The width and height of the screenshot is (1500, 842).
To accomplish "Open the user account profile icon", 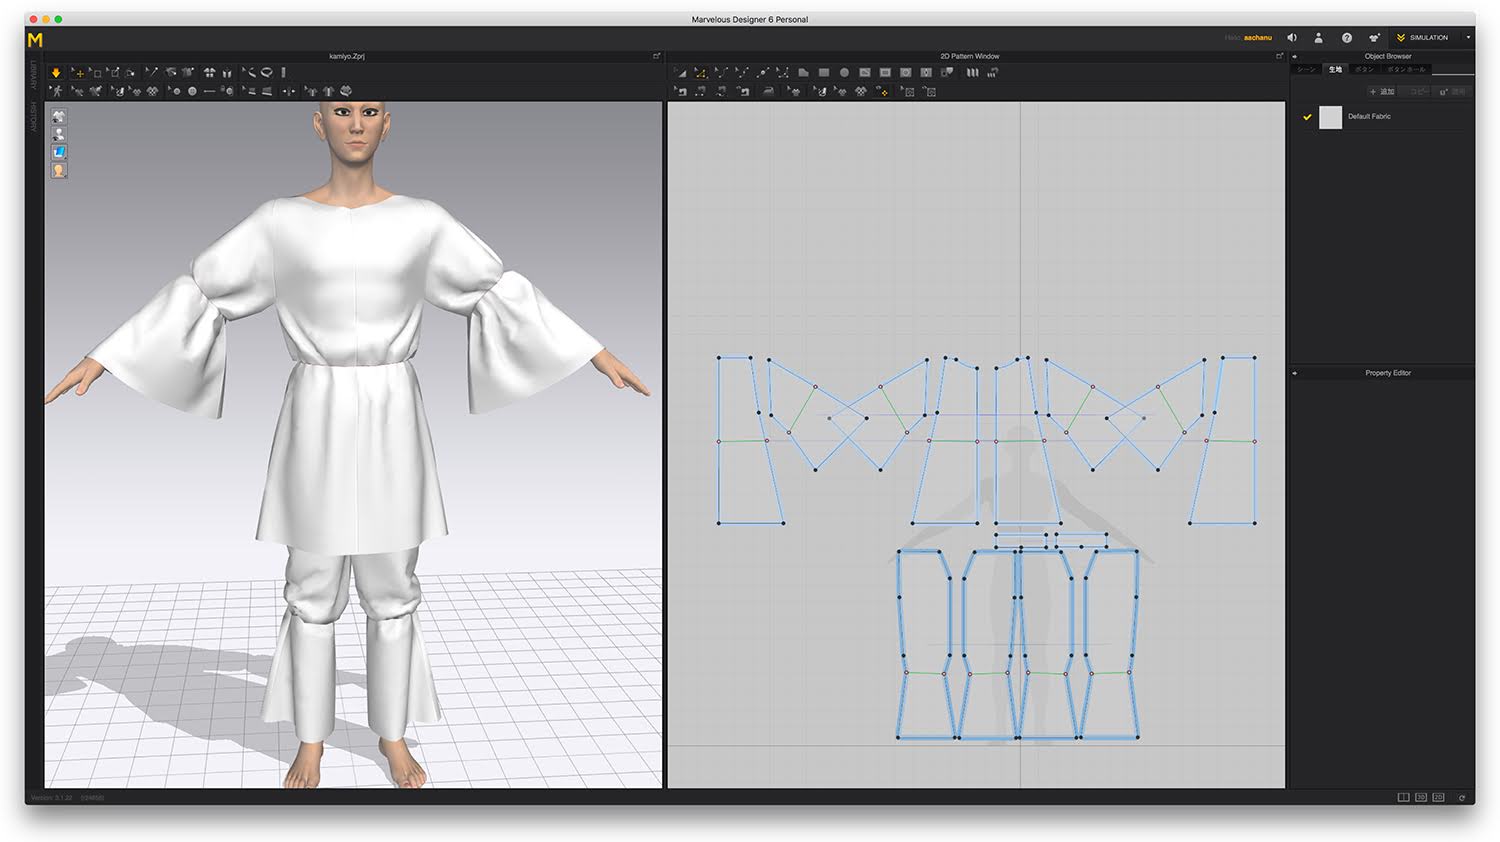I will tap(1318, 38).
